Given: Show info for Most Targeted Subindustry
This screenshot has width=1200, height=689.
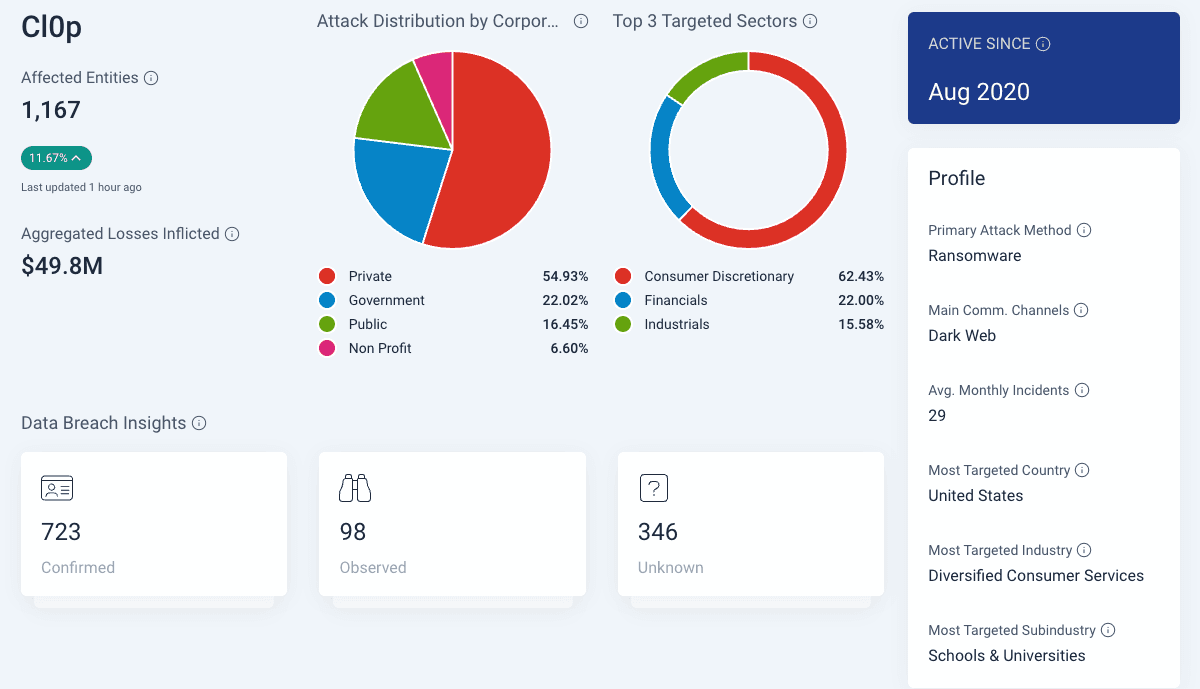Looking at the screenshot, I should [x=1108, y=630].
